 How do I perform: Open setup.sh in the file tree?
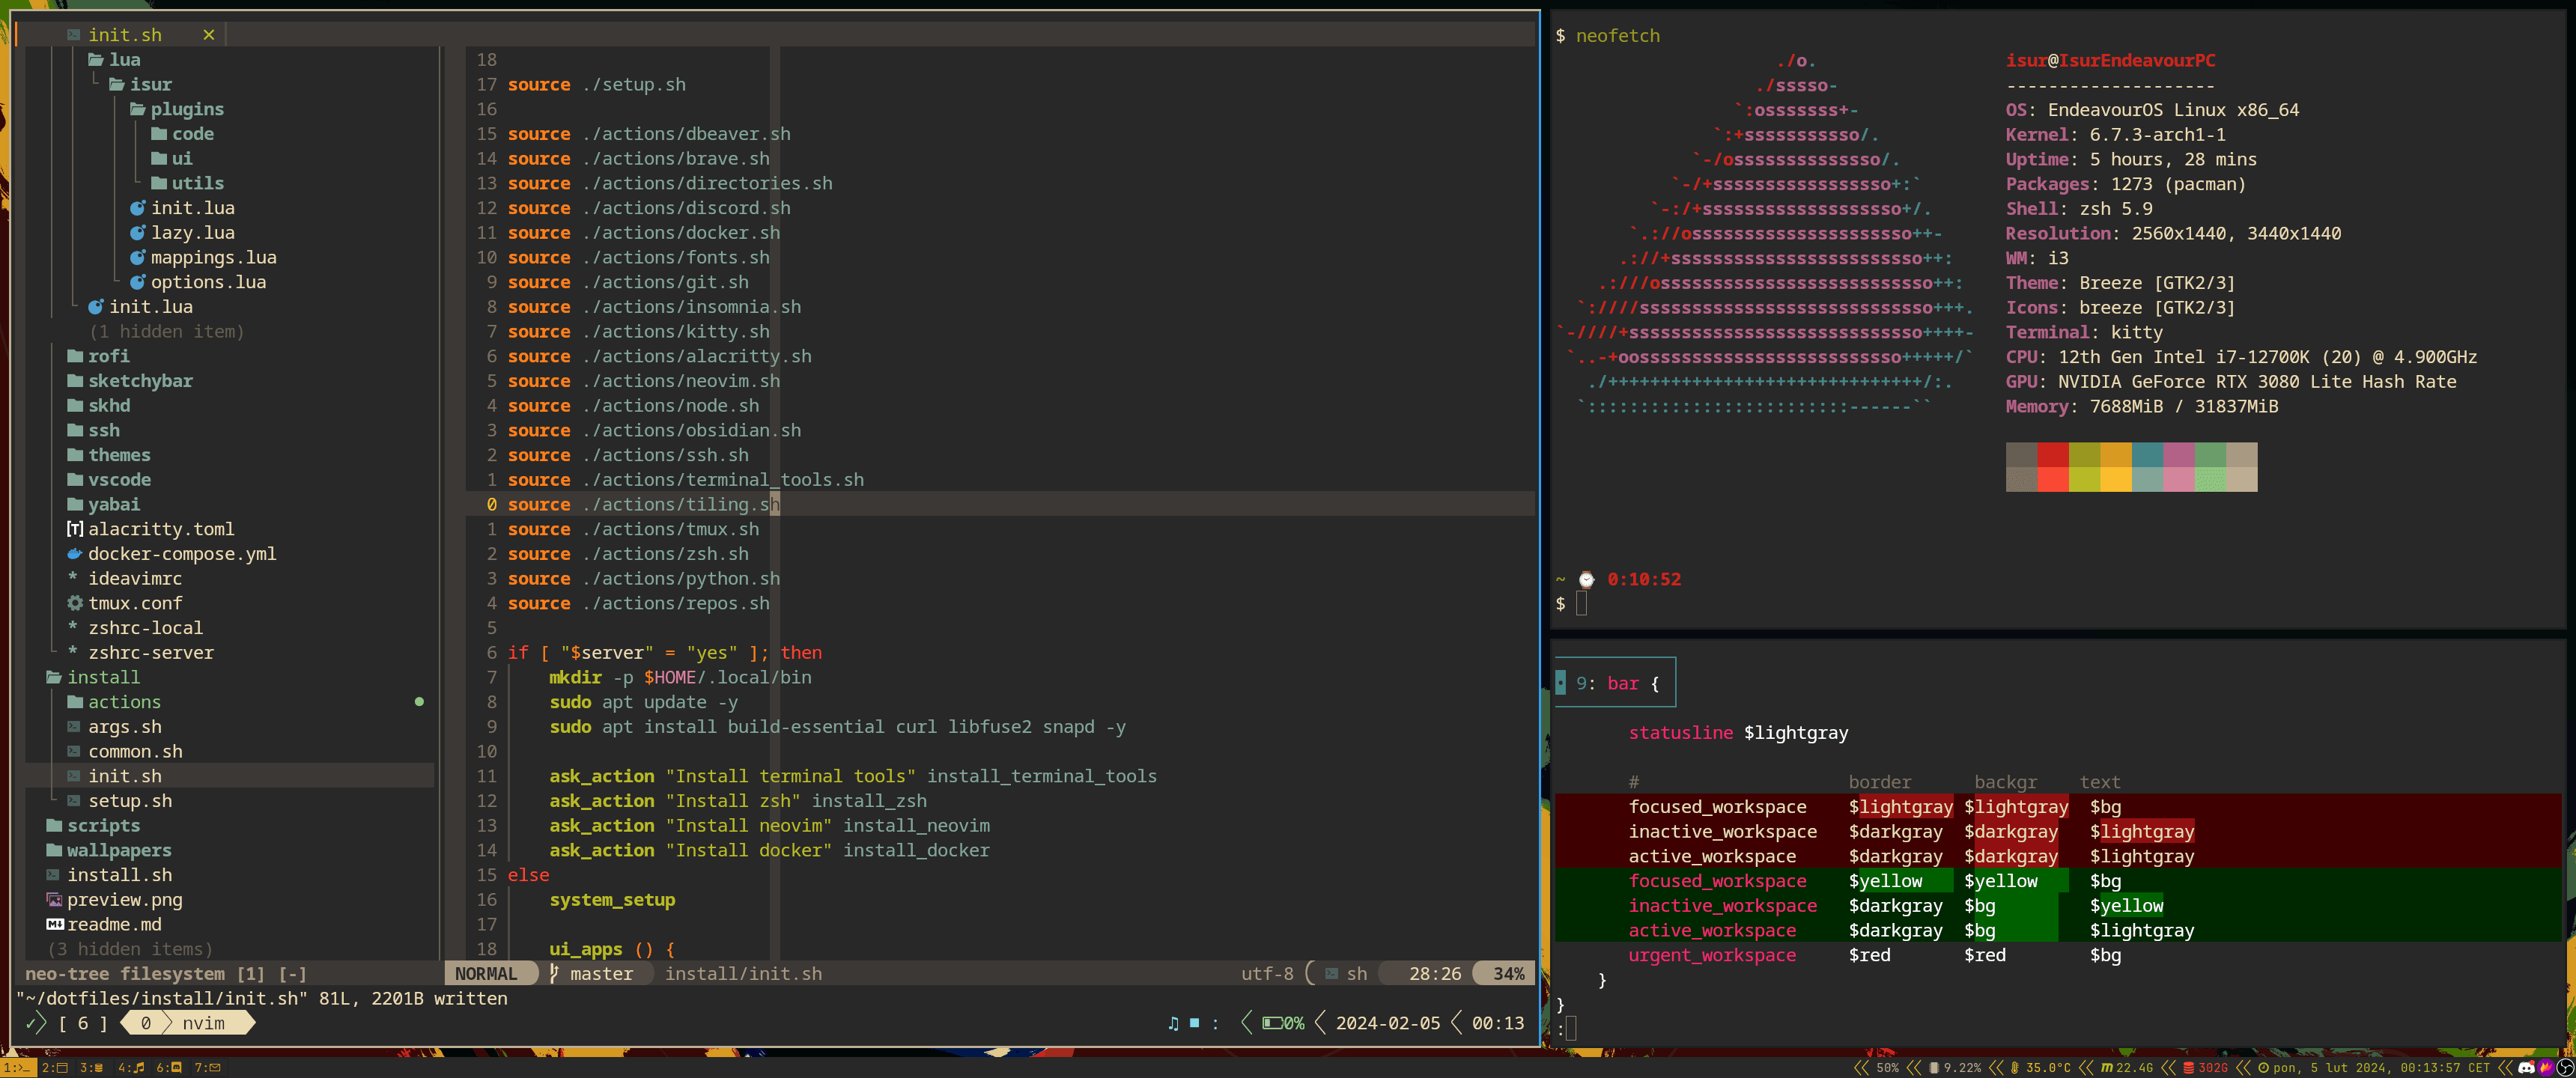click(x=129, y=801)
